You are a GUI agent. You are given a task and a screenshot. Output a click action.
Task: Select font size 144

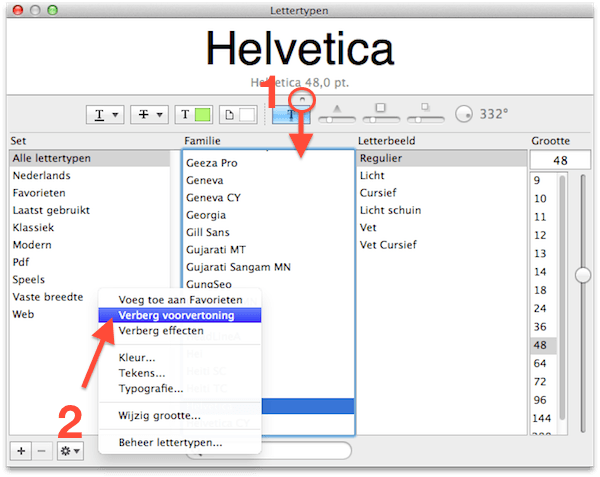(x=544, y=418)
